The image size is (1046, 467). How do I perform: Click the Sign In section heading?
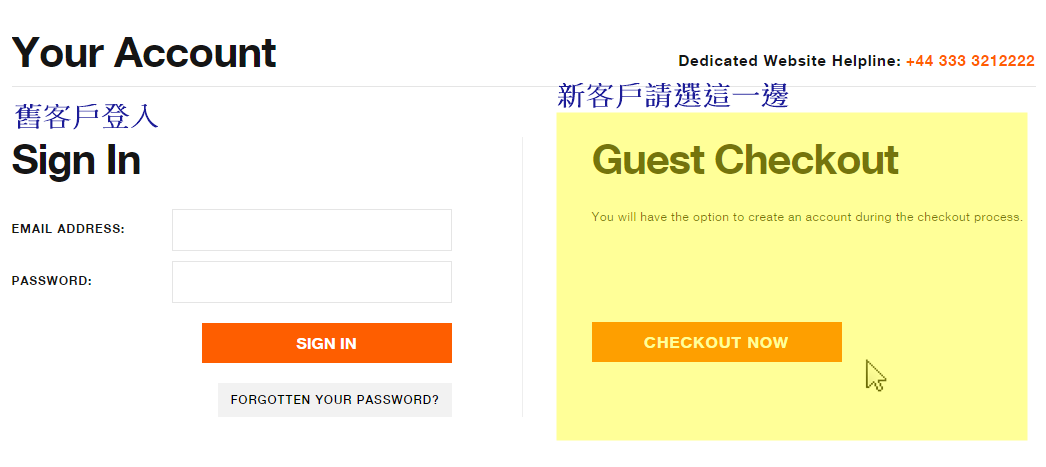(x=76, y=160)
